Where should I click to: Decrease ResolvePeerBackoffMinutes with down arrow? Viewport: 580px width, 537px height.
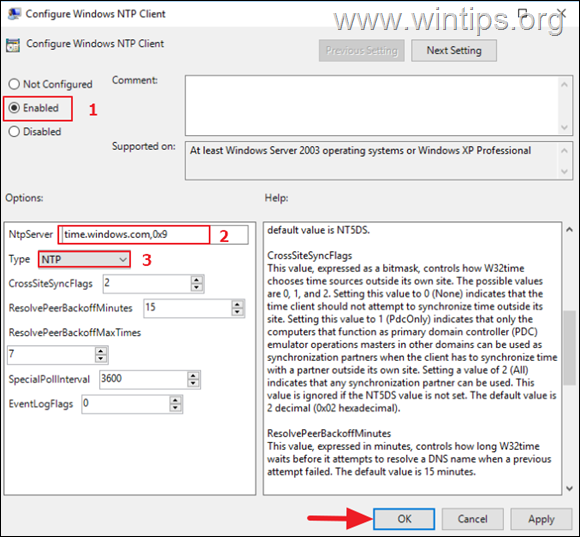click(x=237, y=312)
